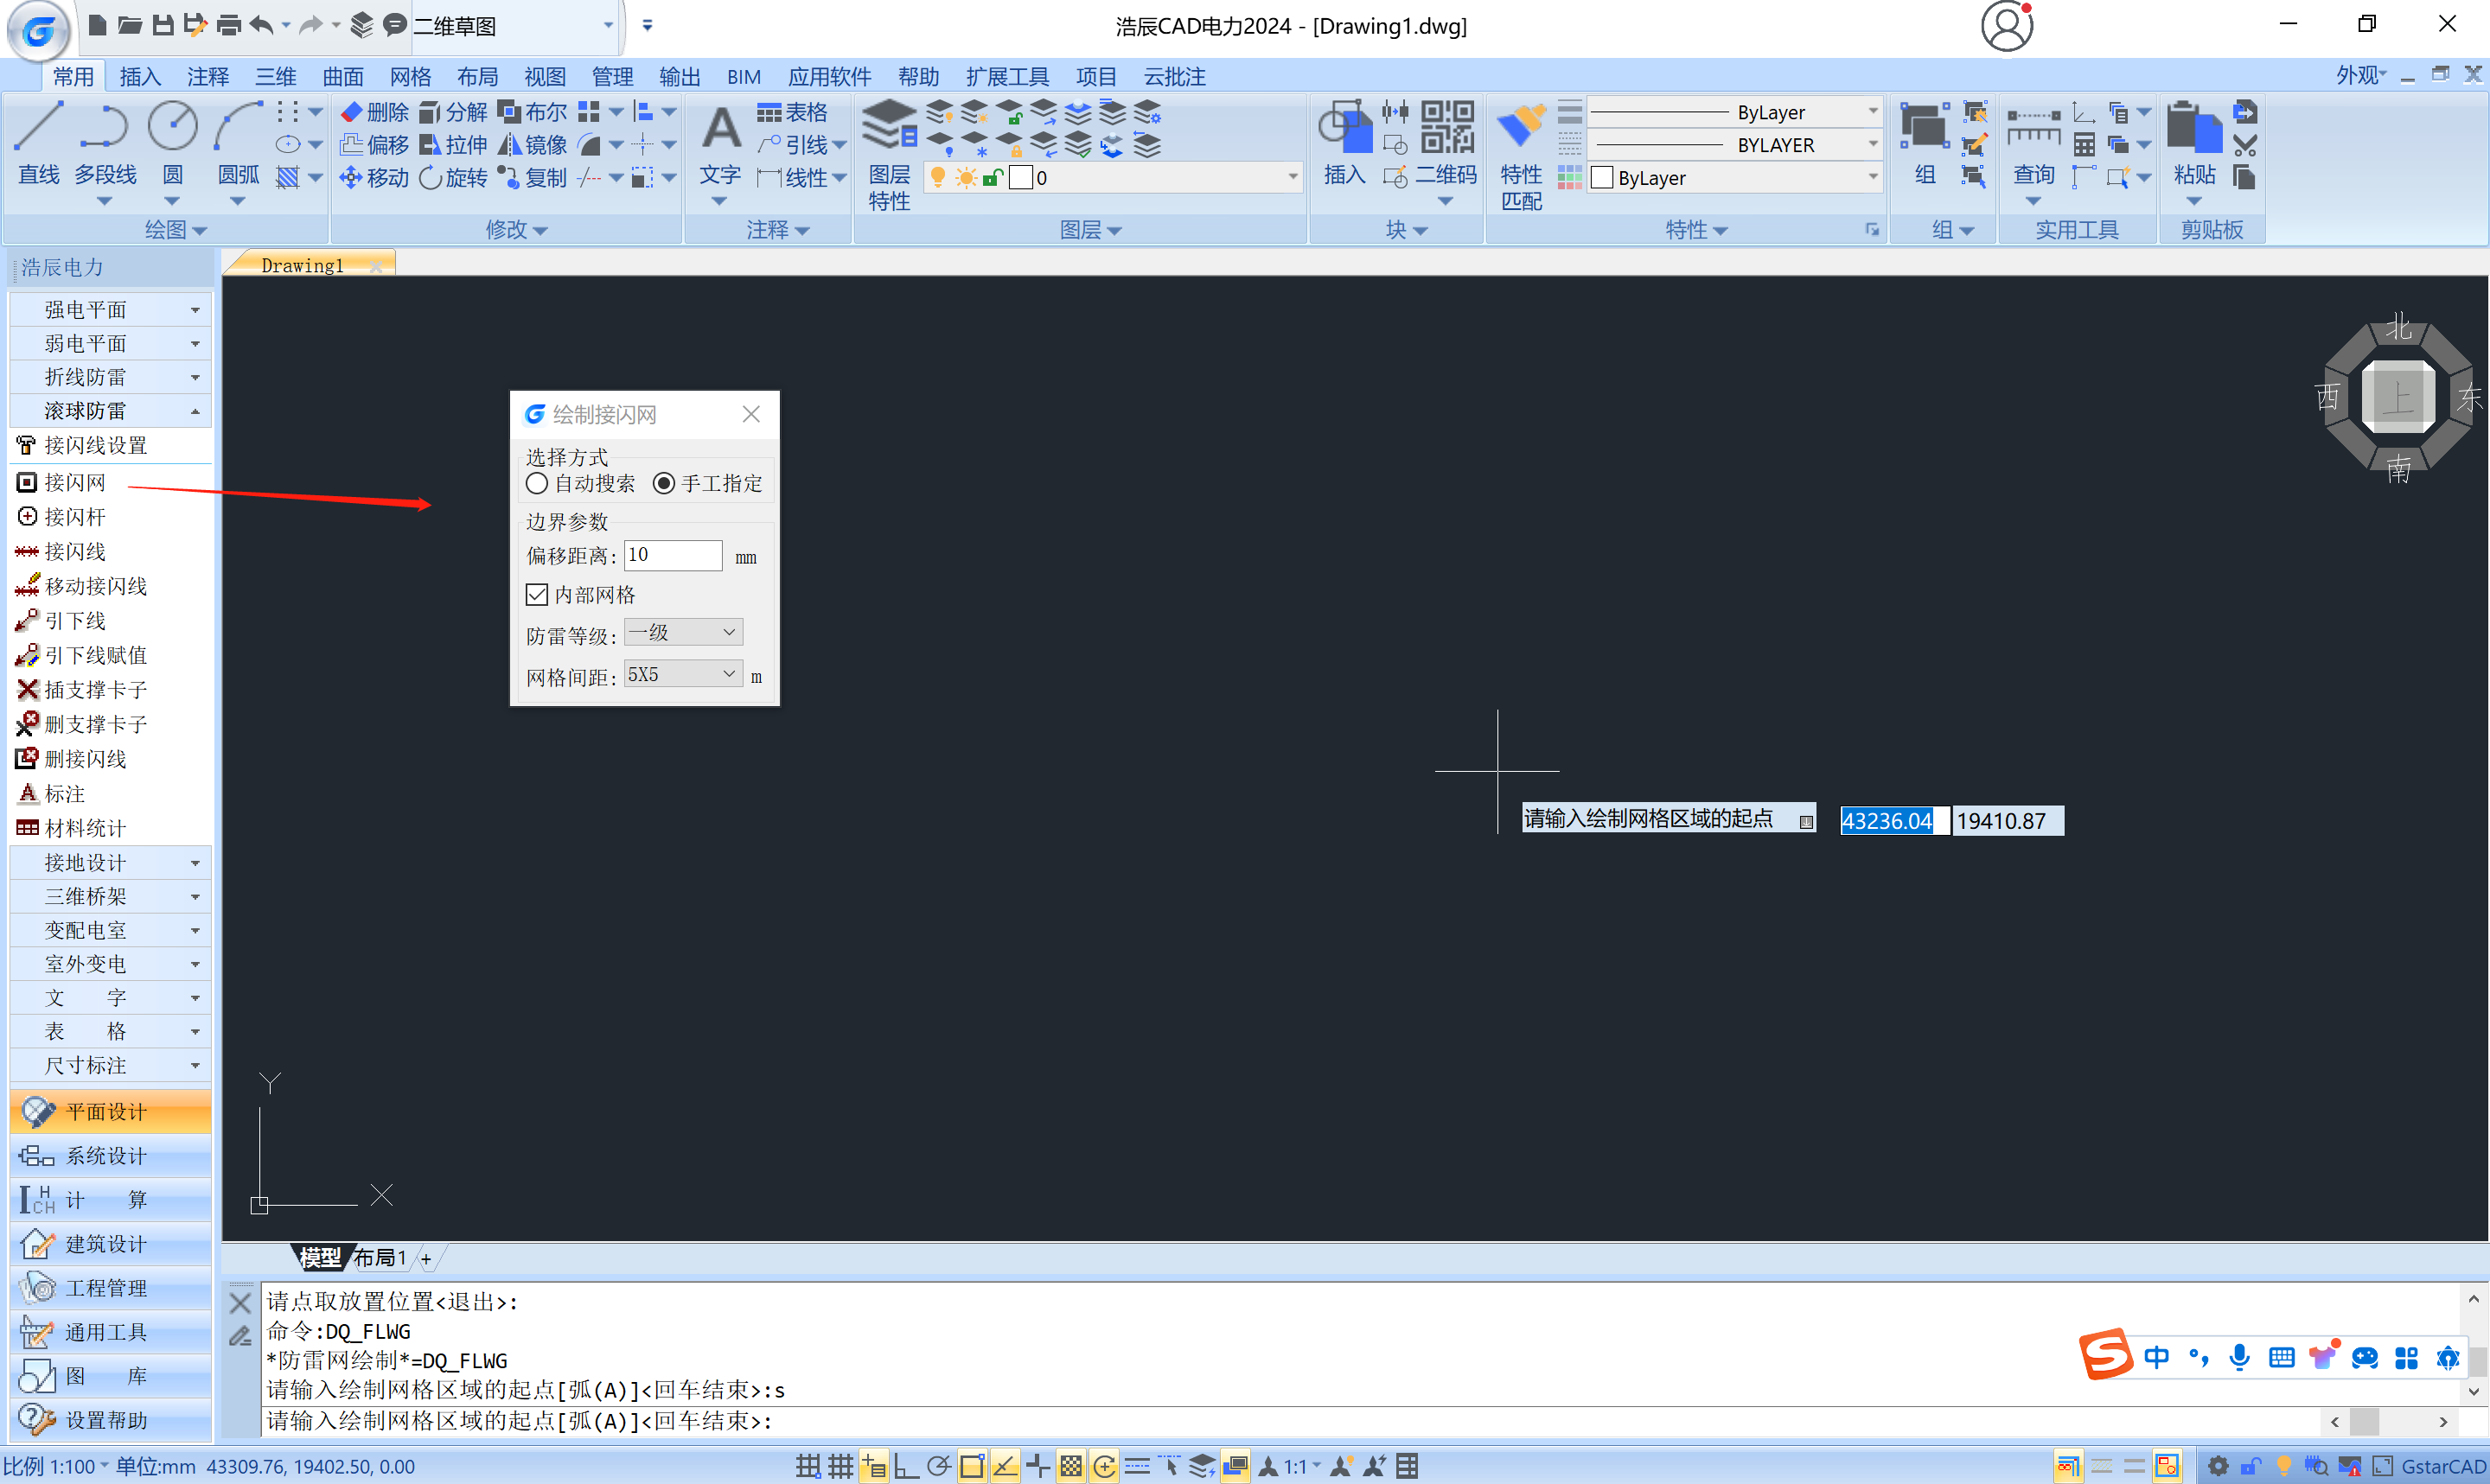Screen dimensions: 2490x1484
Task: Click the 粘贴 paste icon
Action: (2193, 129)
